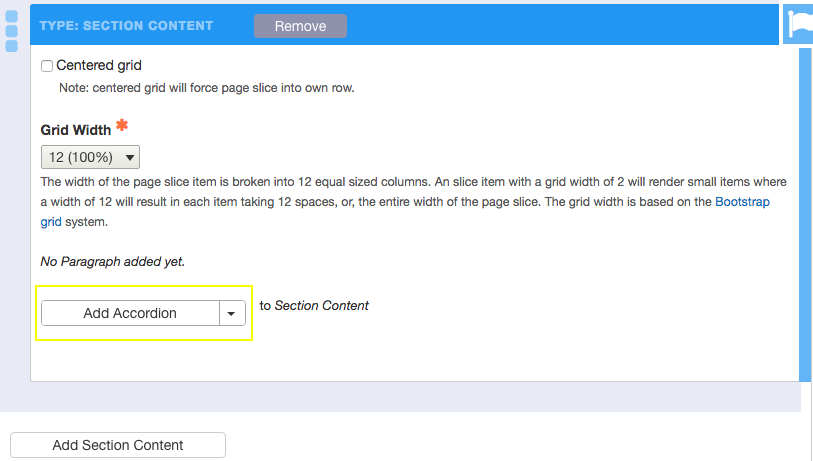Open the Grid Width dropdown

point(90,157)
